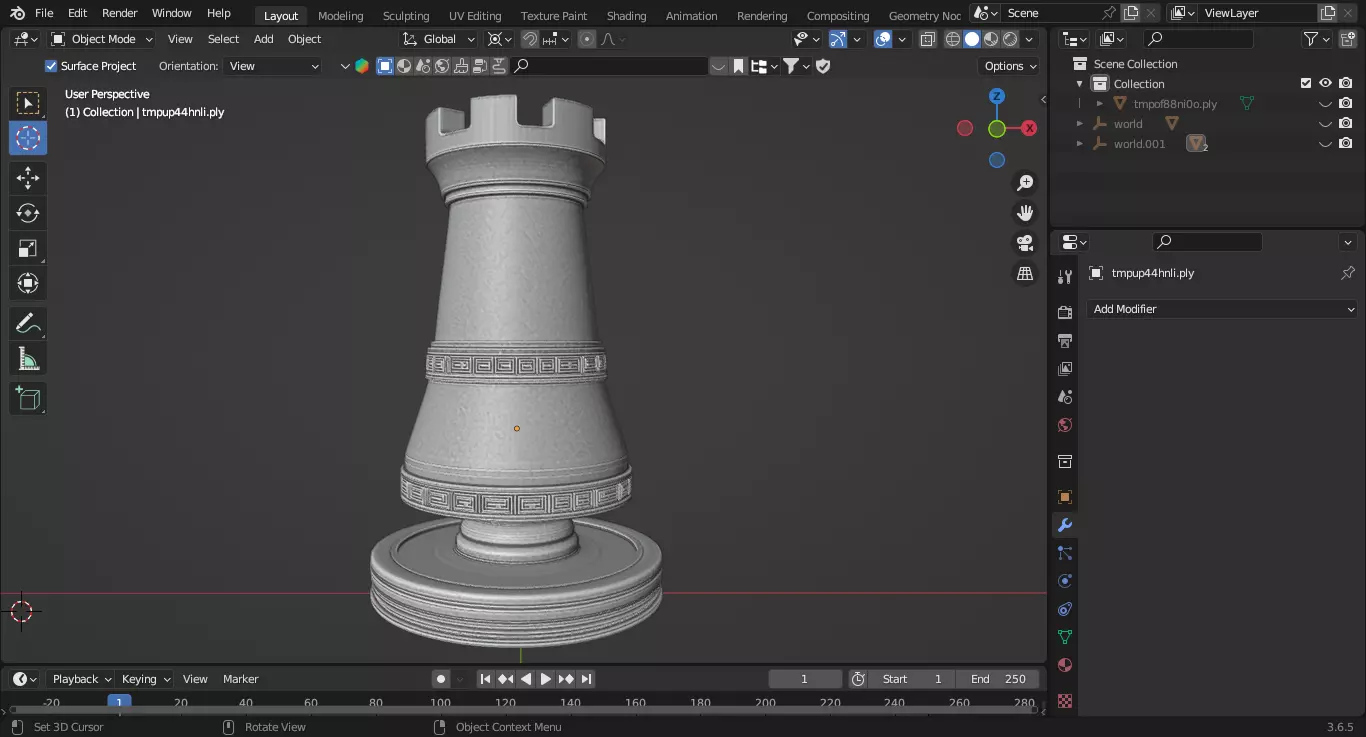1366x737 pixels.
Task: Toggle Collection exclude-from-view-layer checkbox
Action: (1305, 84)
